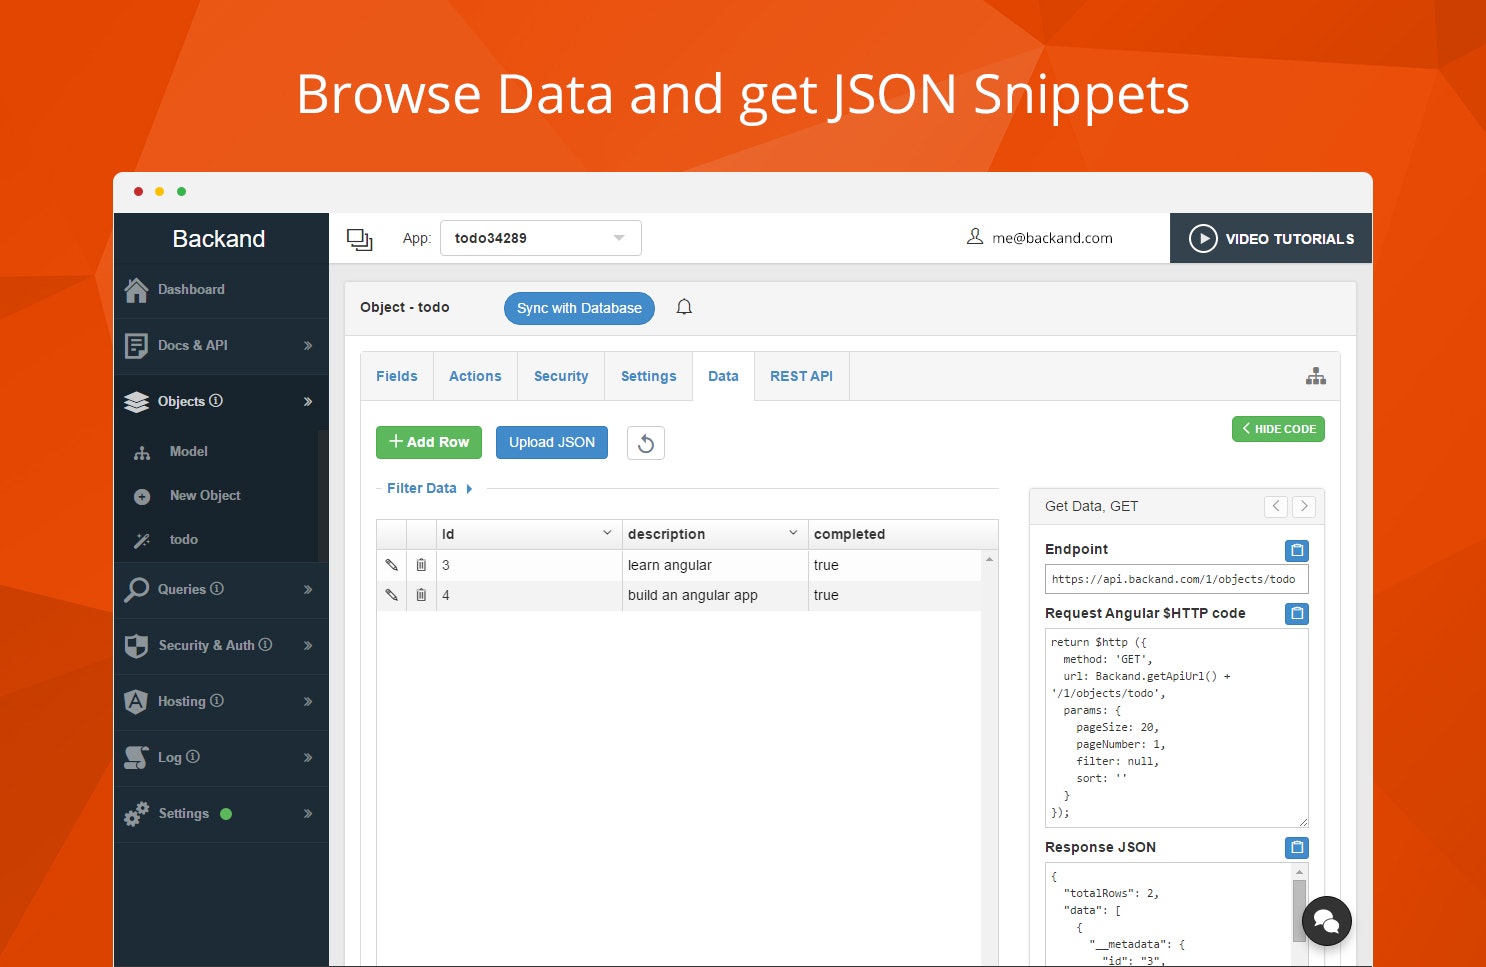Expand sidebar Settings chevron
The width and height of the screenshot is (1486, 967).
[308, 814]
